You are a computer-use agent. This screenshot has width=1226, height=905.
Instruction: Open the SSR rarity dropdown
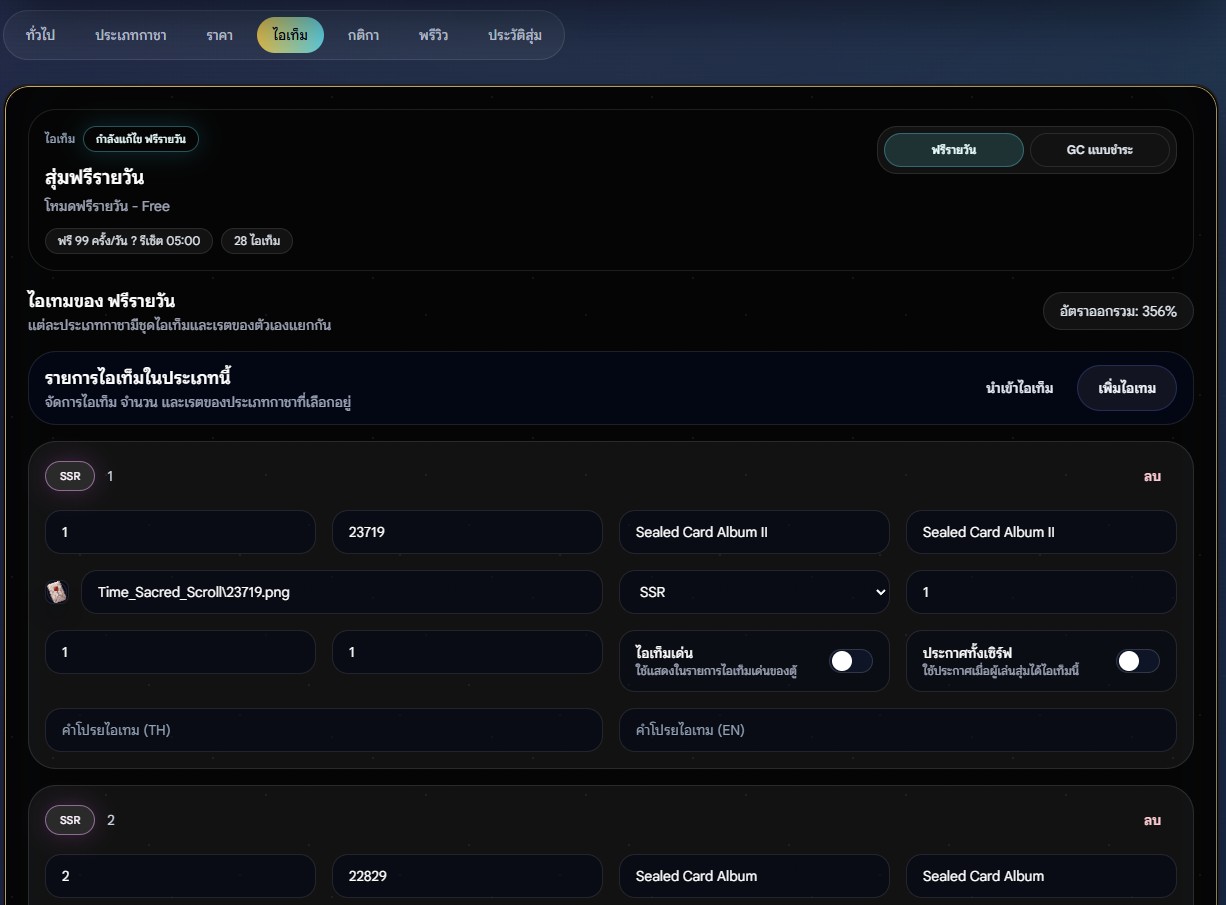(755, 592)
